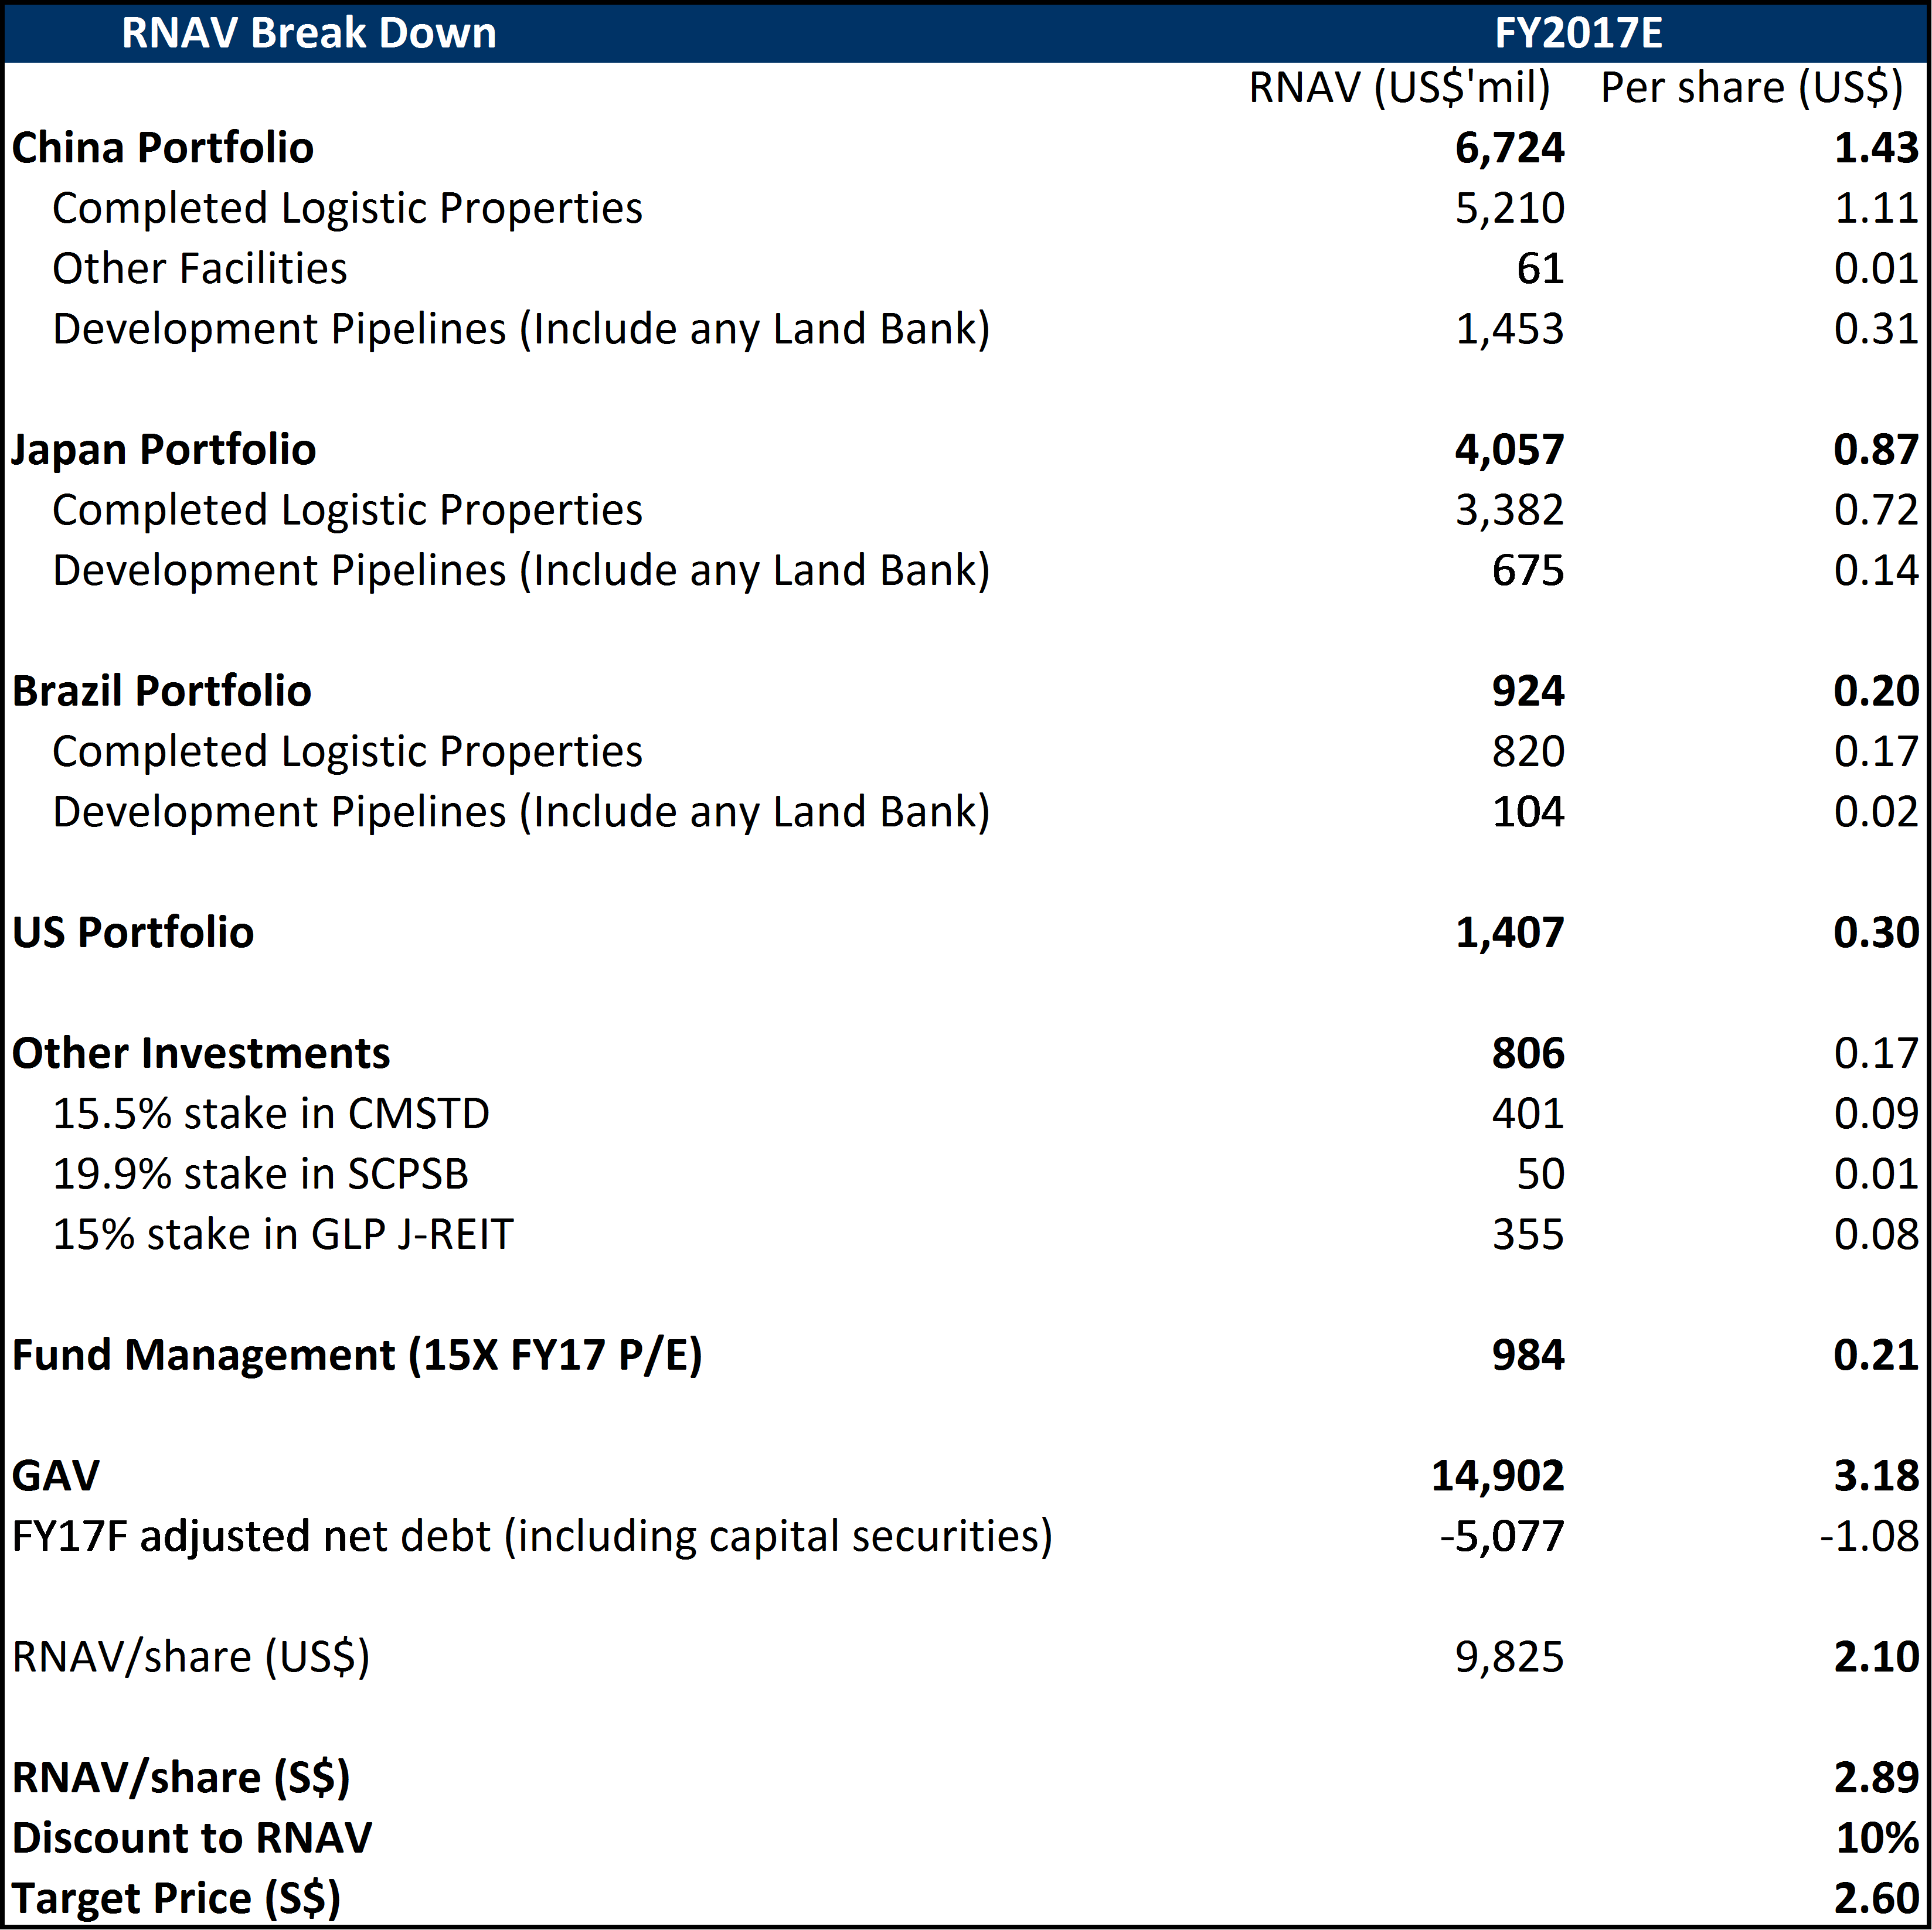Select per share value 0.31
The image size is (1932, 1930).
(x=1876, y=329)
